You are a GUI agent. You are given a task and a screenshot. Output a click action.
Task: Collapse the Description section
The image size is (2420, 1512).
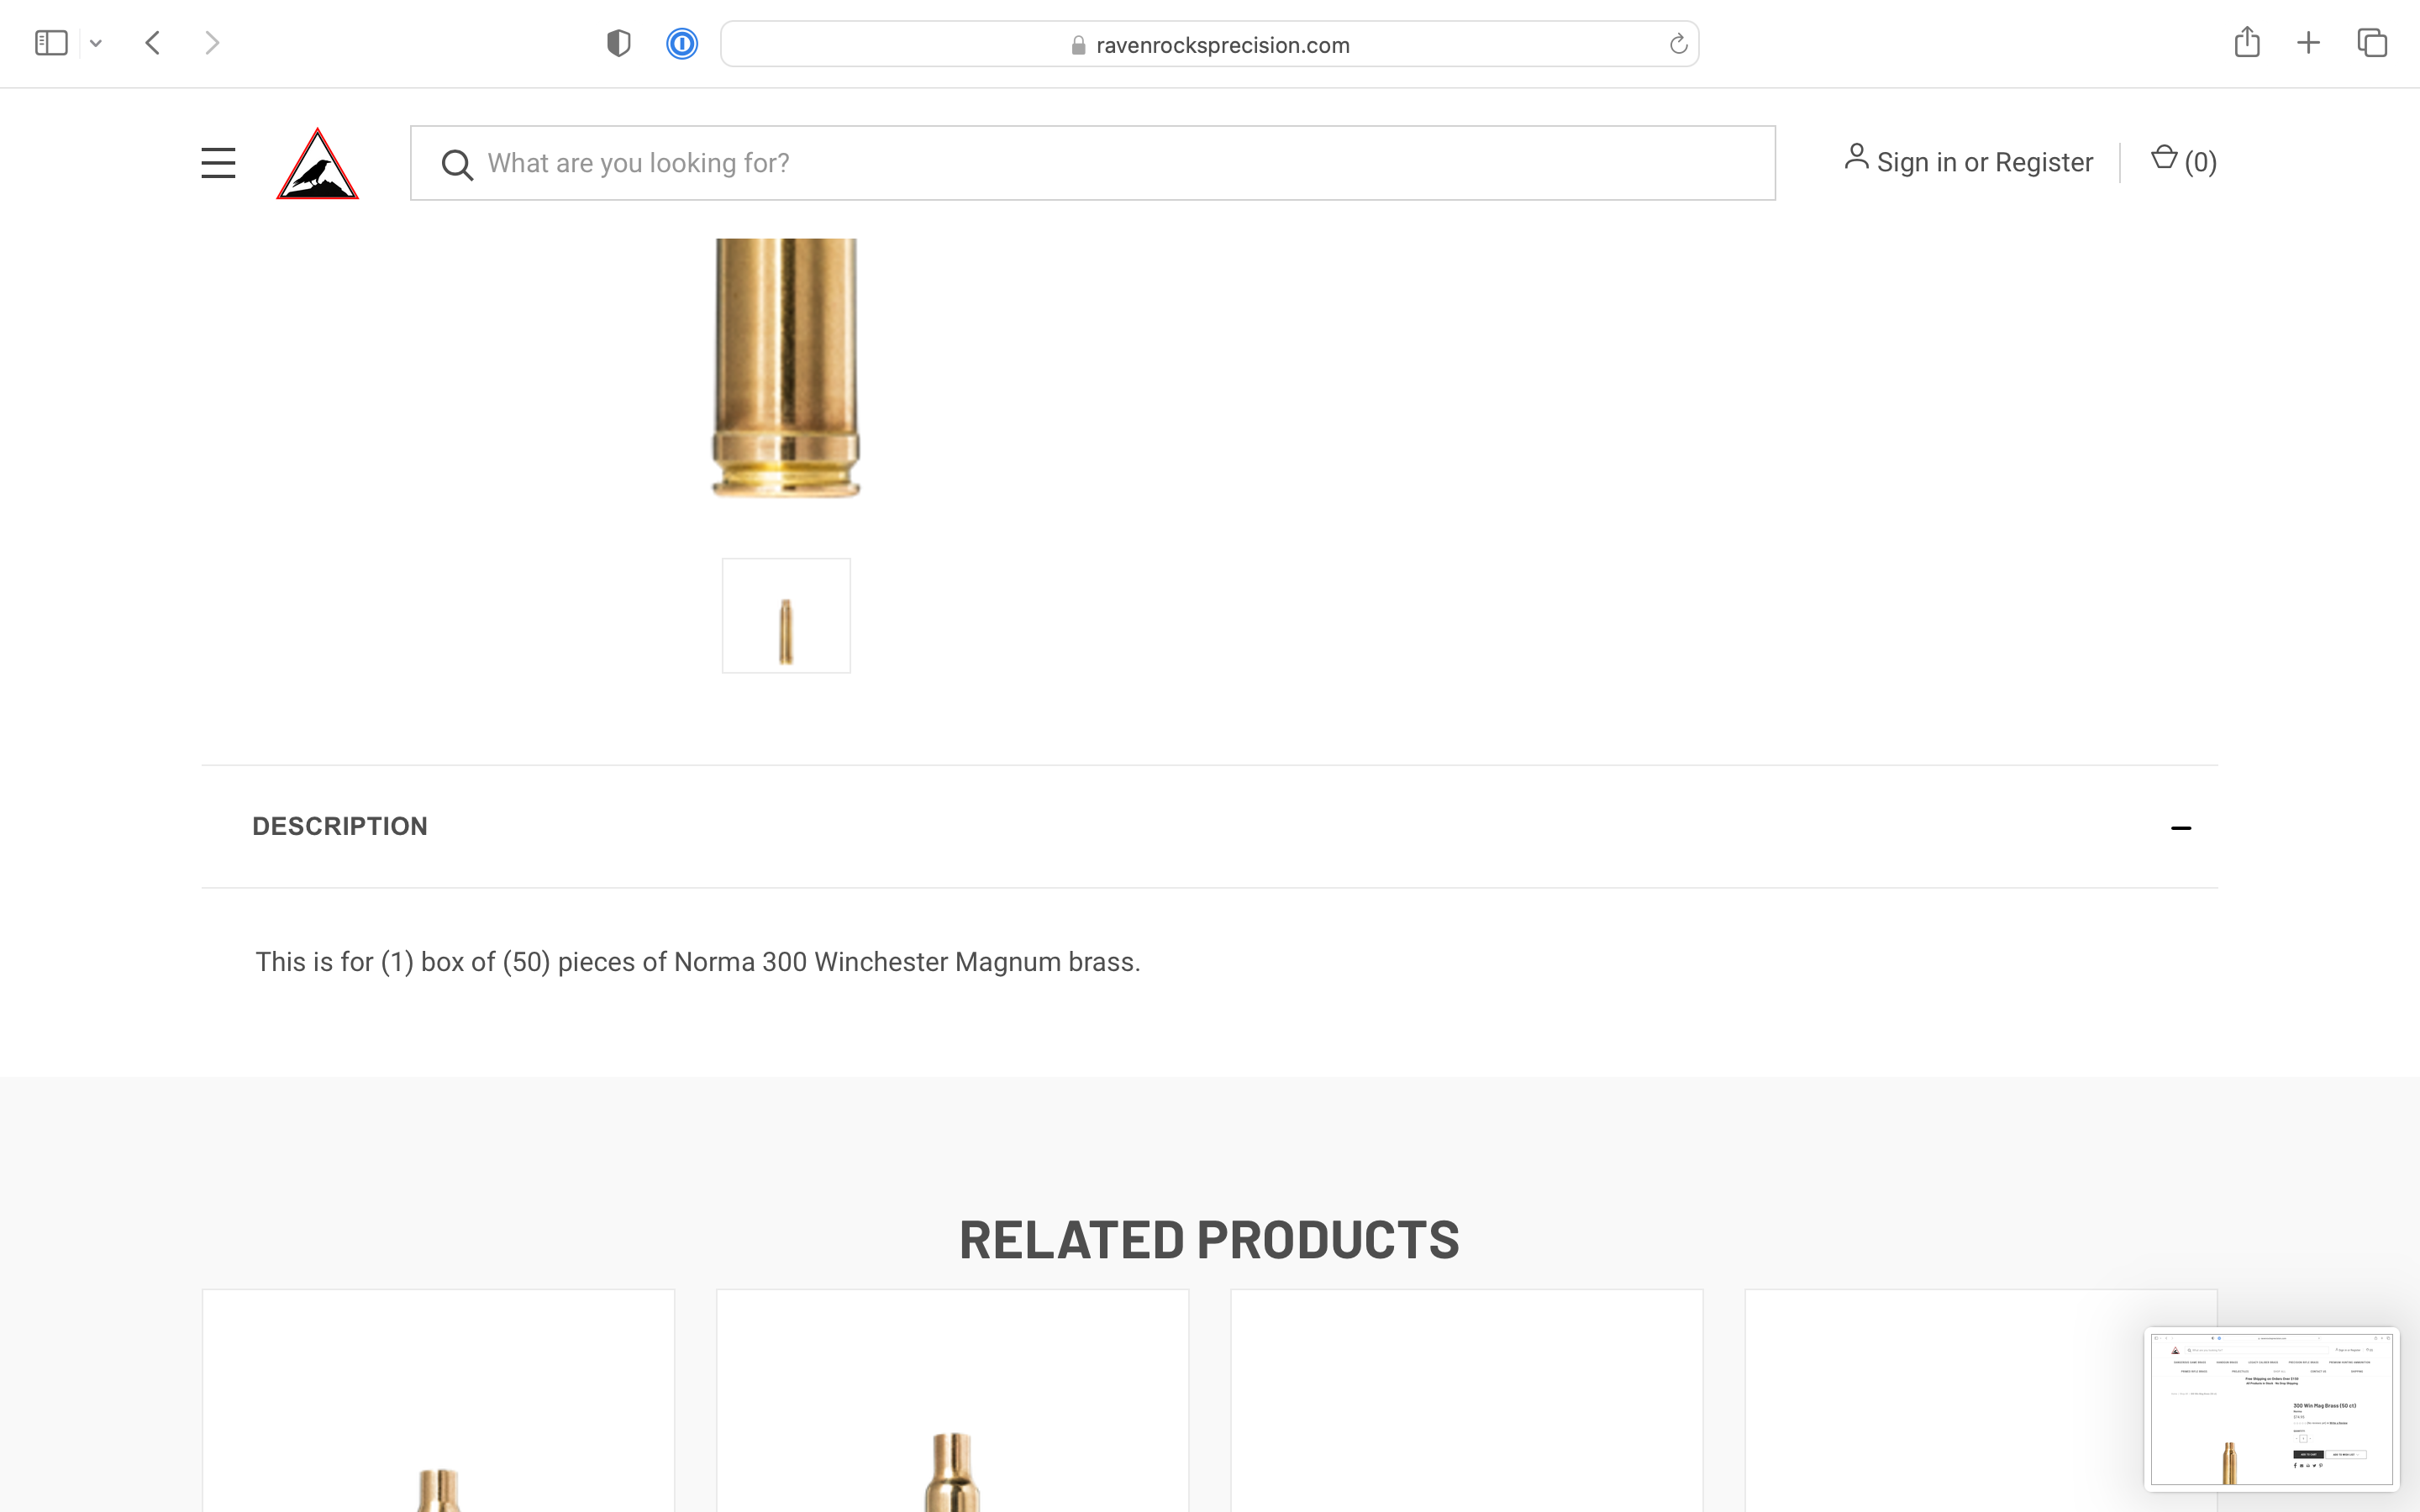[x=2180, y=827]
